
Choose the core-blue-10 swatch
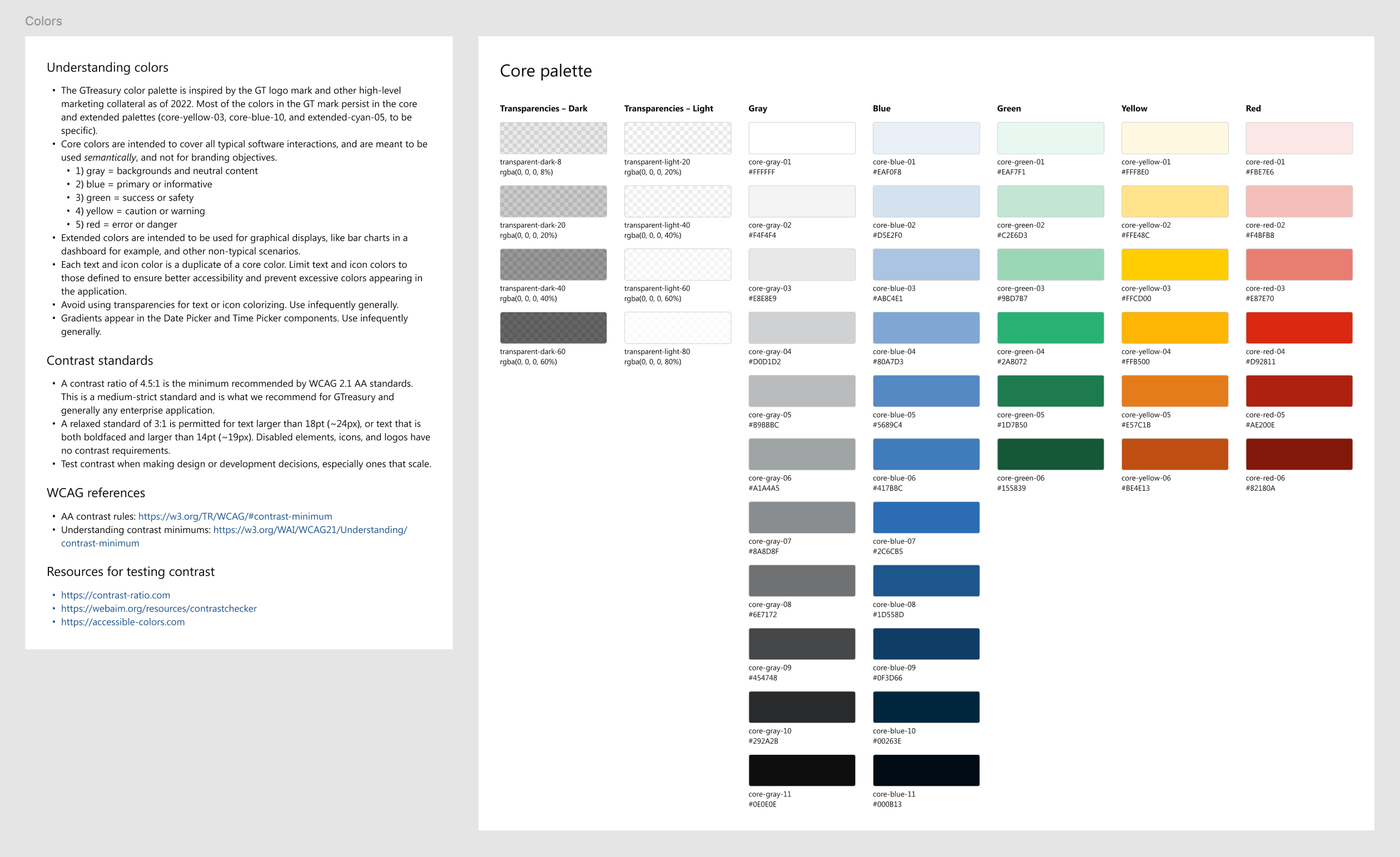coord(926,707)
